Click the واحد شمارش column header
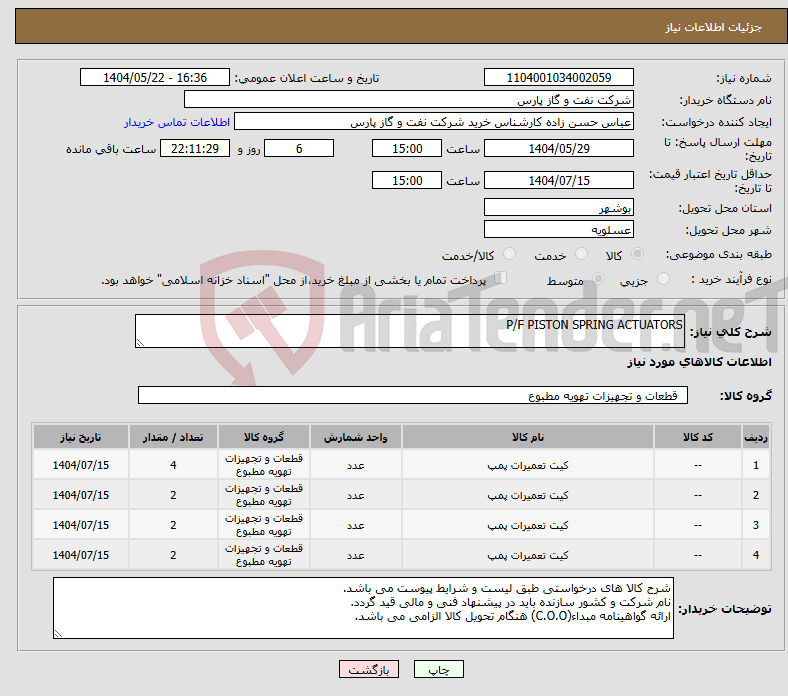 [x=356, y=437]
